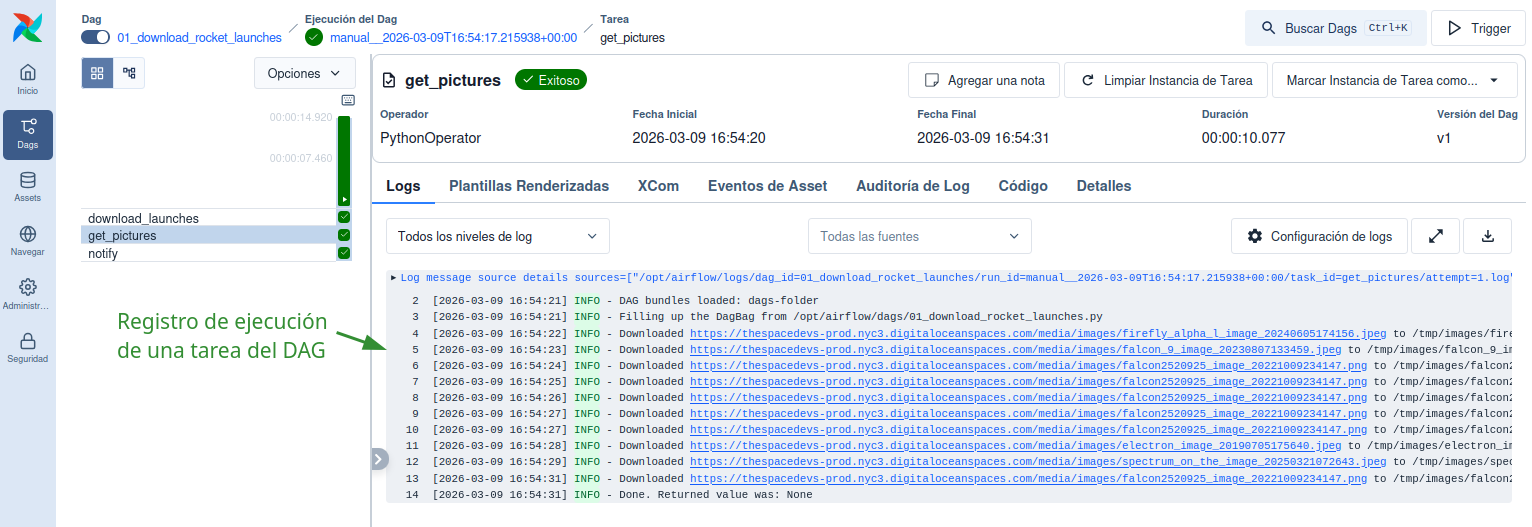Download the task logs
The image size is (1532, 527).
tap(1487, 236)
